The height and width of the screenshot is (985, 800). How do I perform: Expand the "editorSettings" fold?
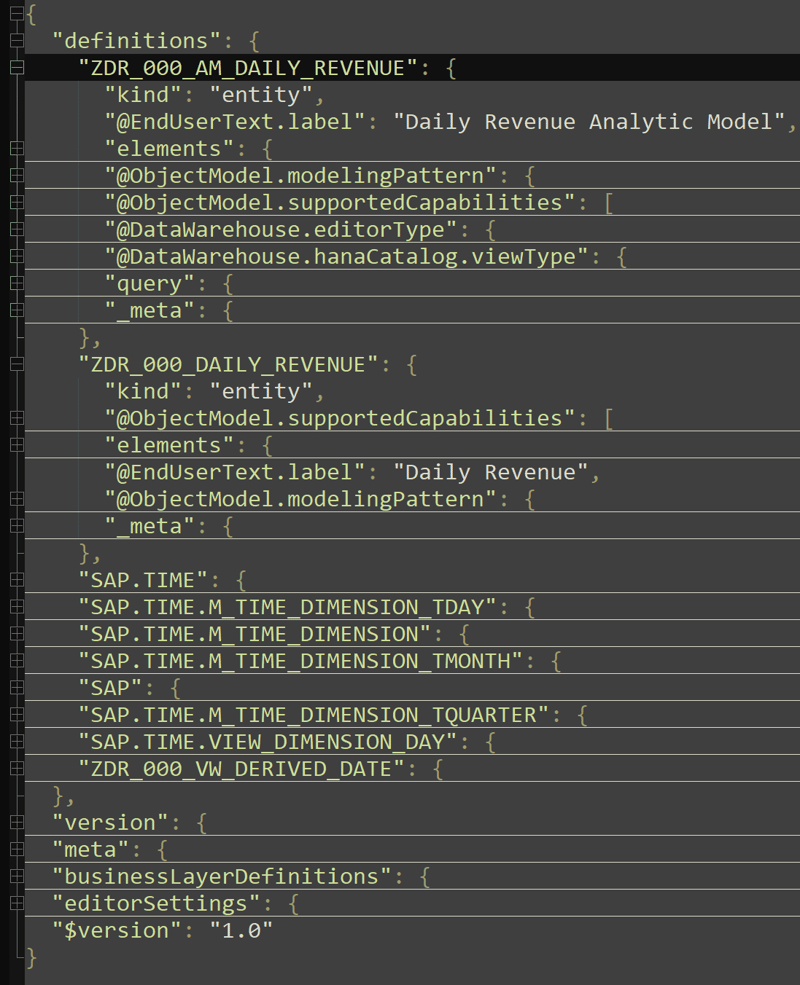17,903
